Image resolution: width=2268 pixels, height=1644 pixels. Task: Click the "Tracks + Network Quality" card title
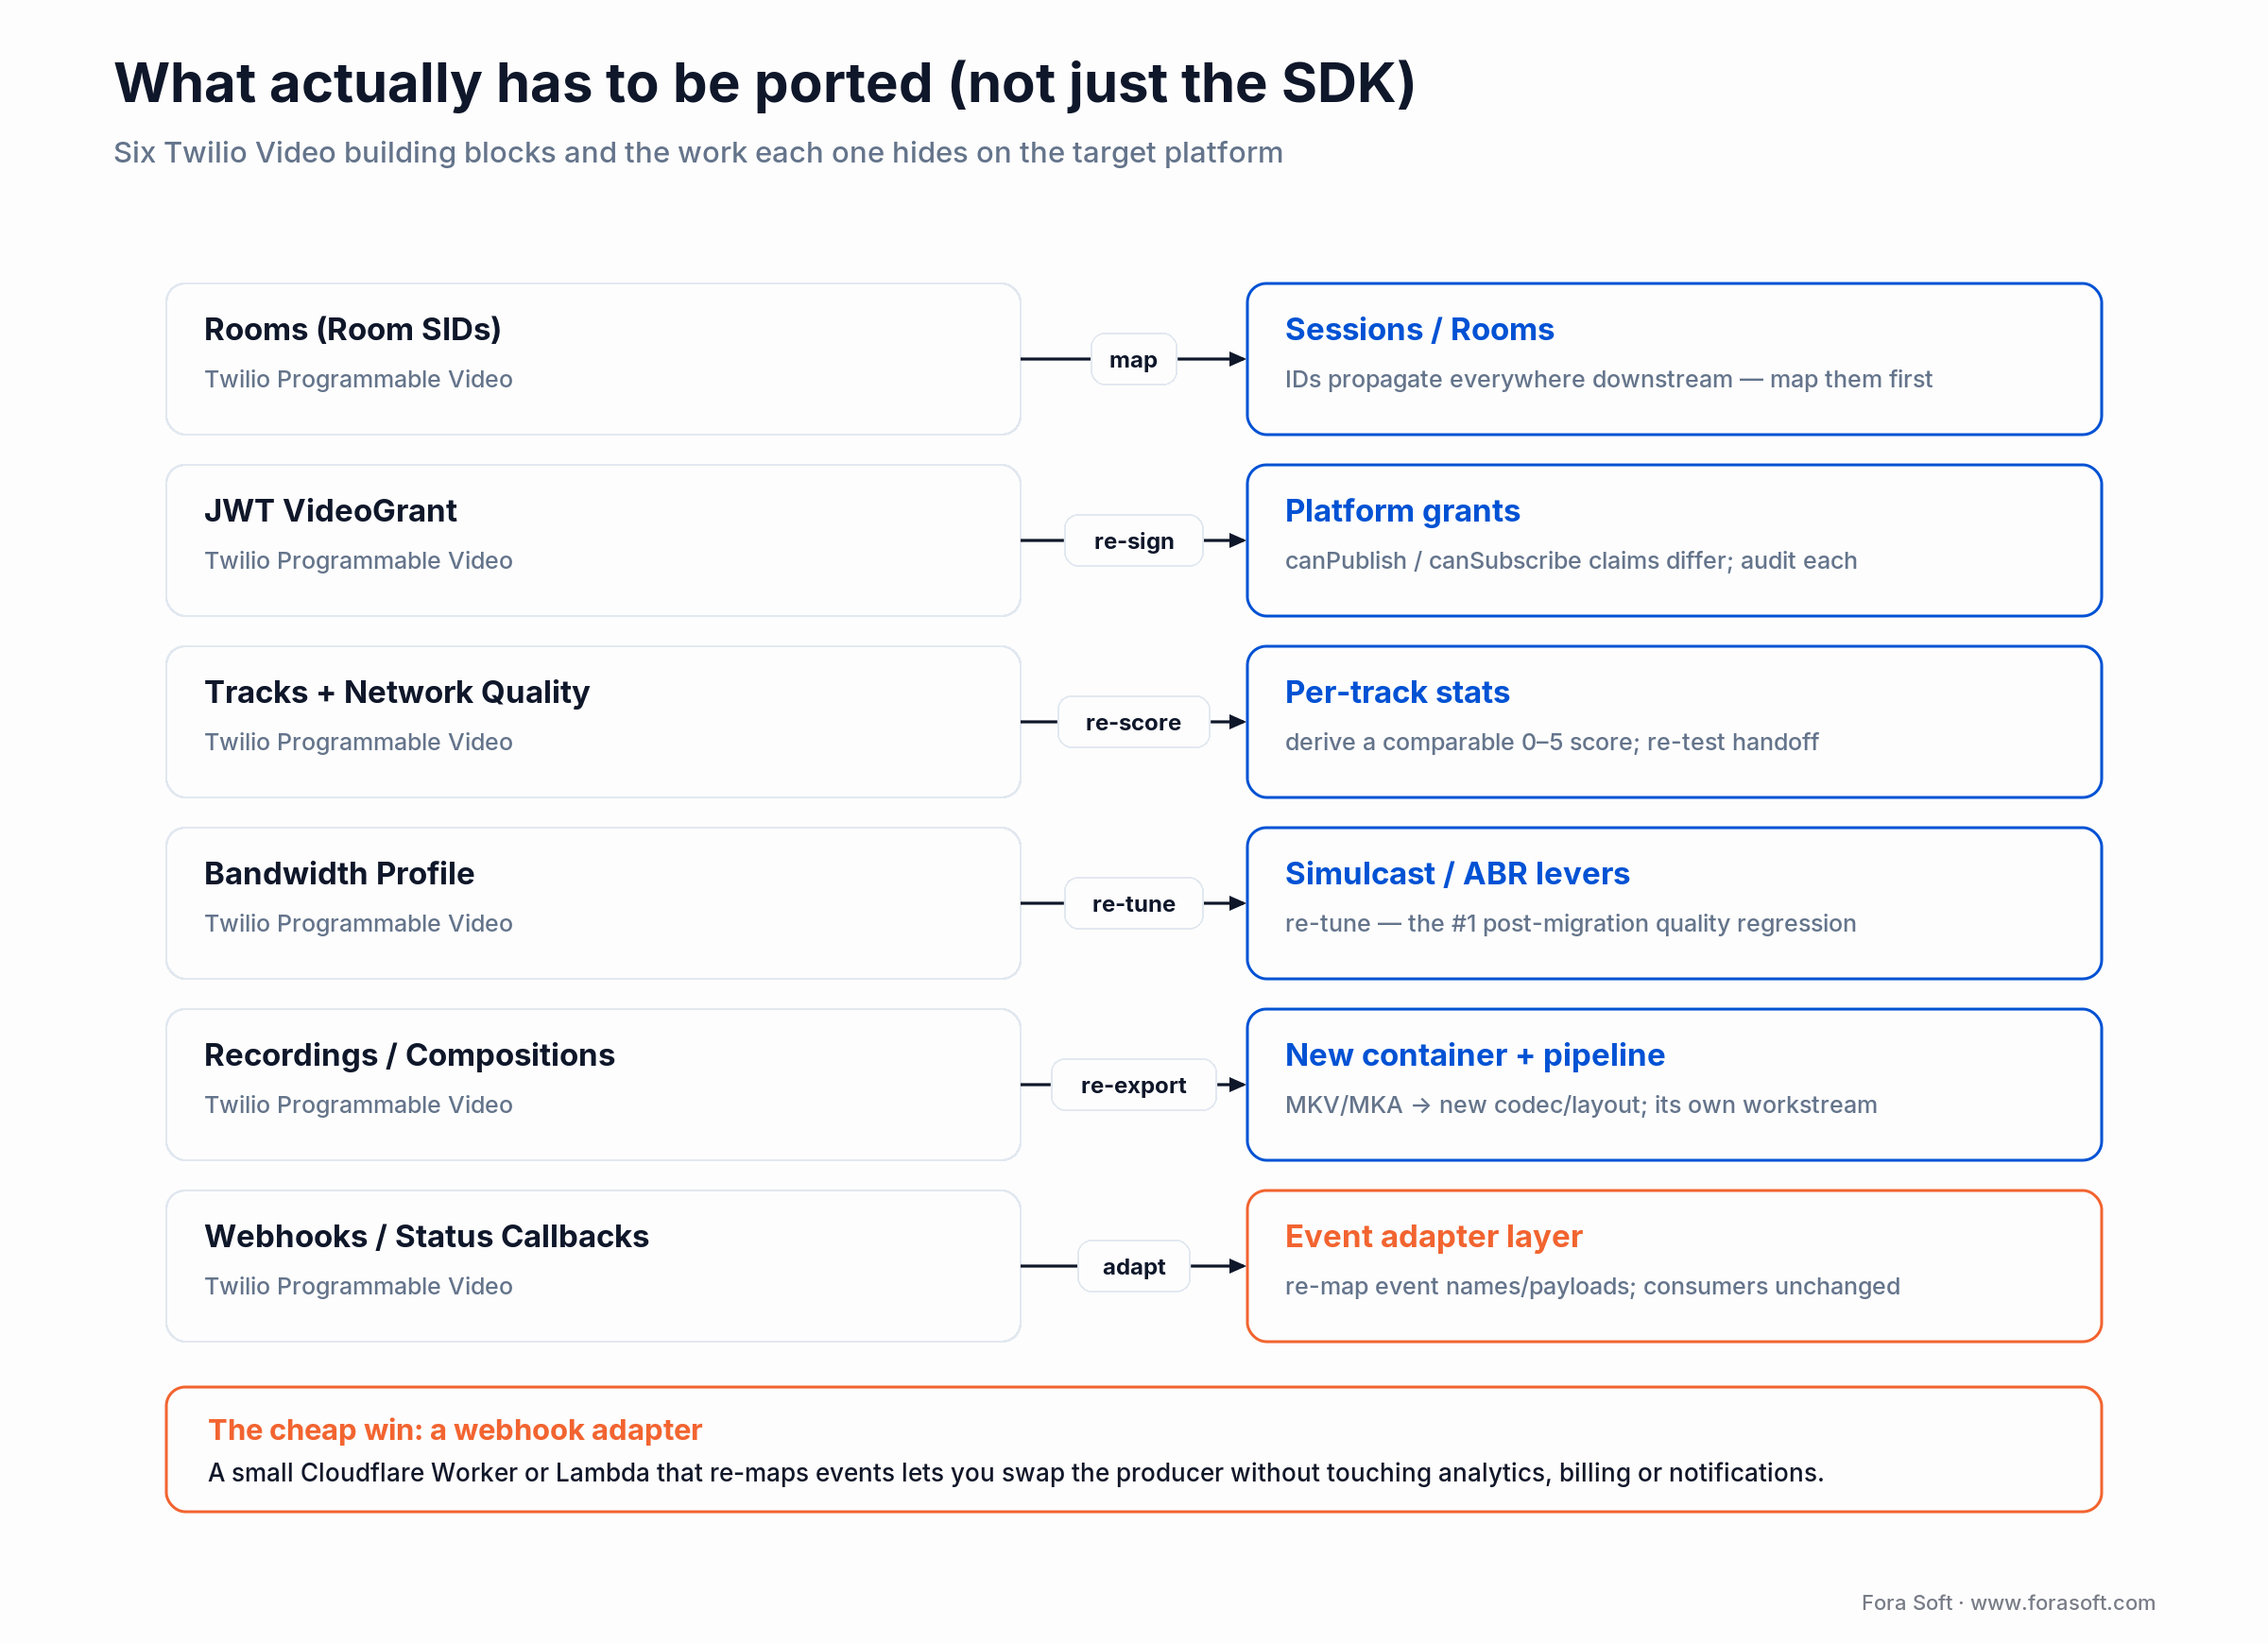click(x=397, y=692)
